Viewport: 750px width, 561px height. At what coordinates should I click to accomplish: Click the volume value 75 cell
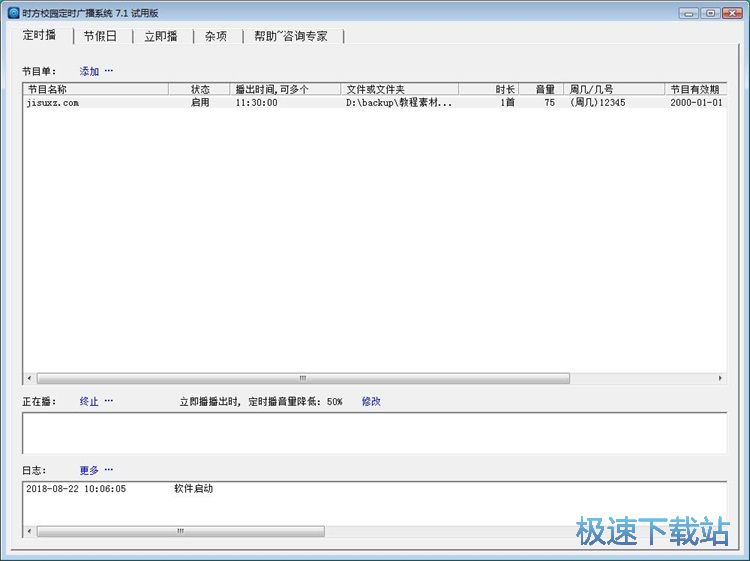pos(550,102)
